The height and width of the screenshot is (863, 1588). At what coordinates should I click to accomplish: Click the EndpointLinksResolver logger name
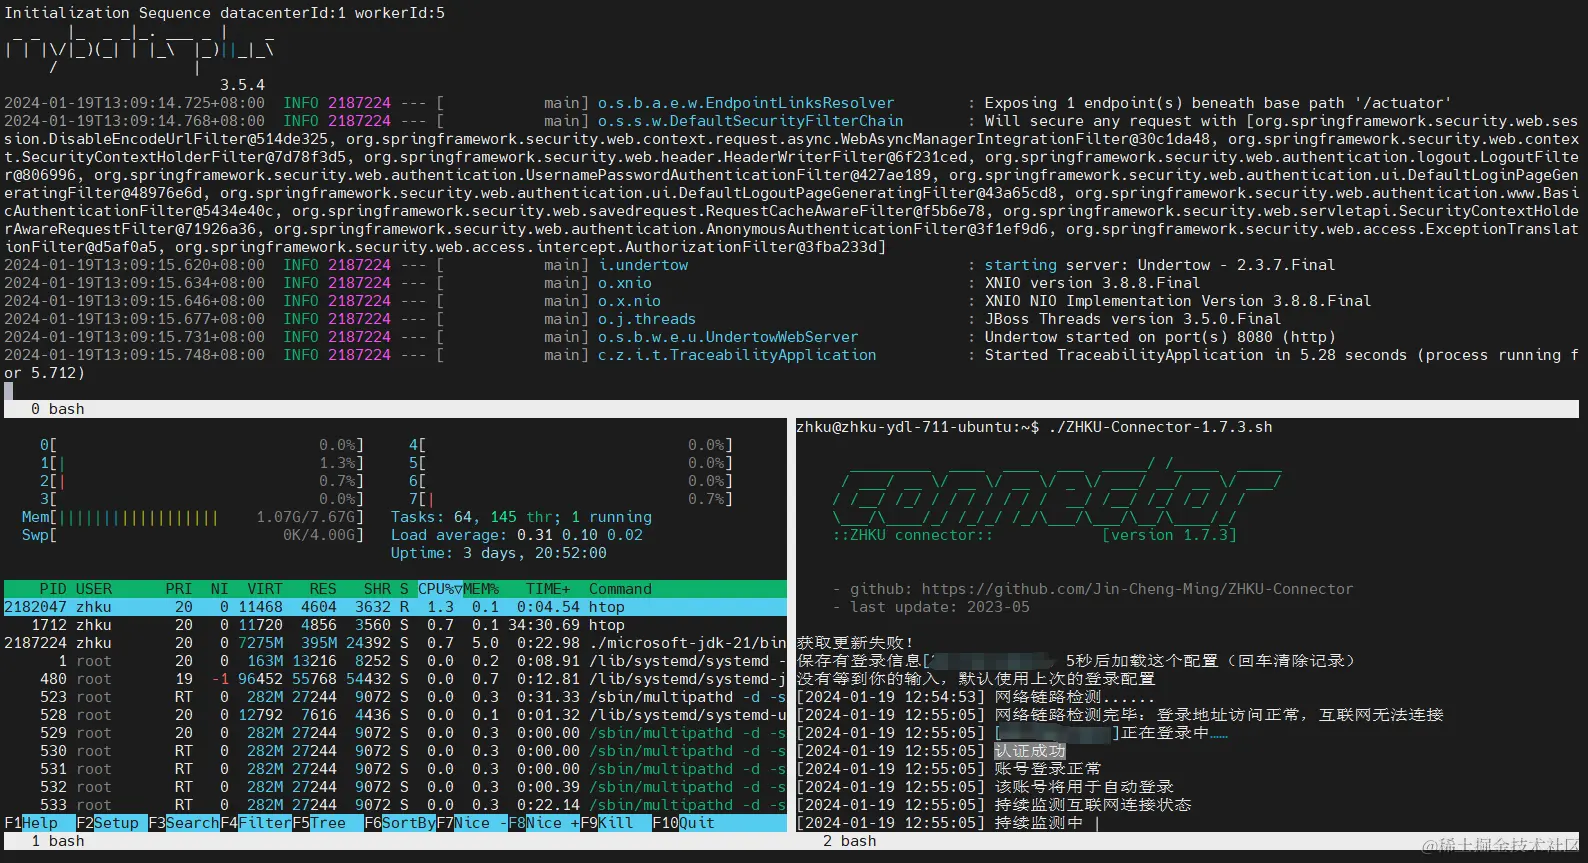pos(746,103)
